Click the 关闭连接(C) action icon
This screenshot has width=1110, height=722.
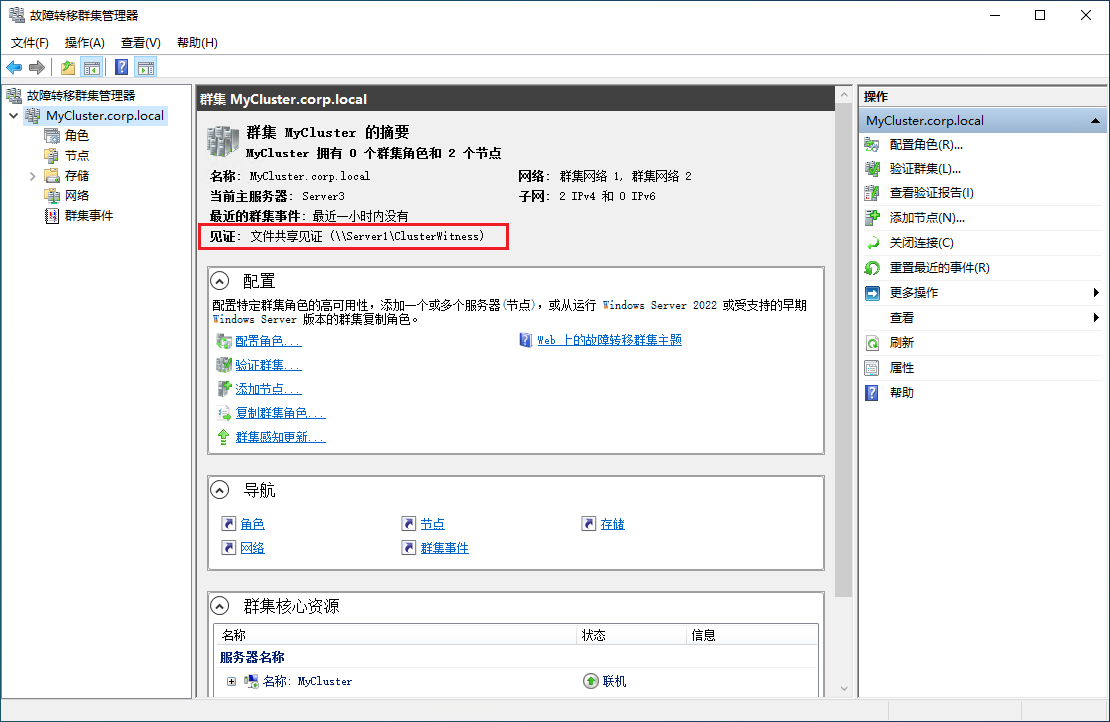pos(872,243)
